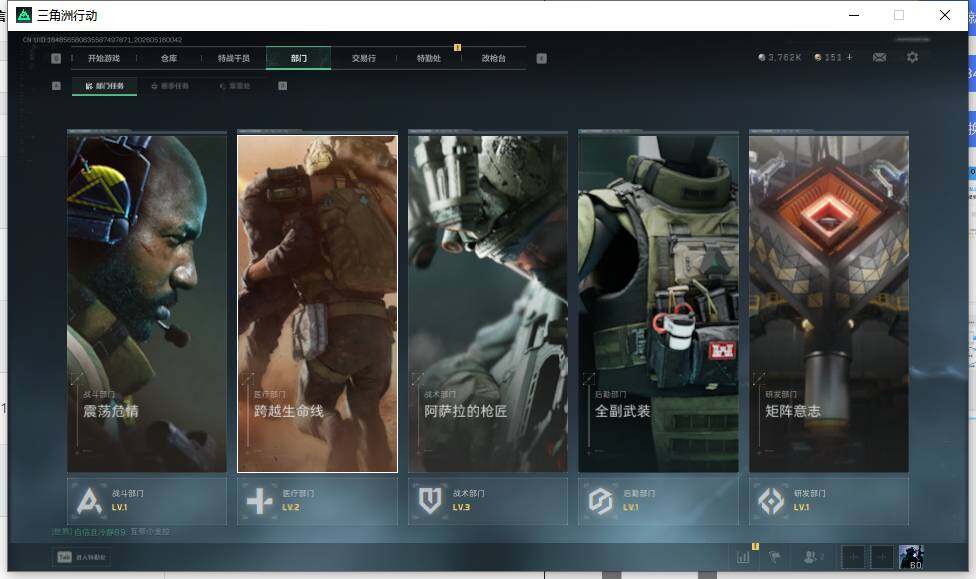Open the settings gear icon
The height and width of the screenshot is (579, 976).
[913, 57]
